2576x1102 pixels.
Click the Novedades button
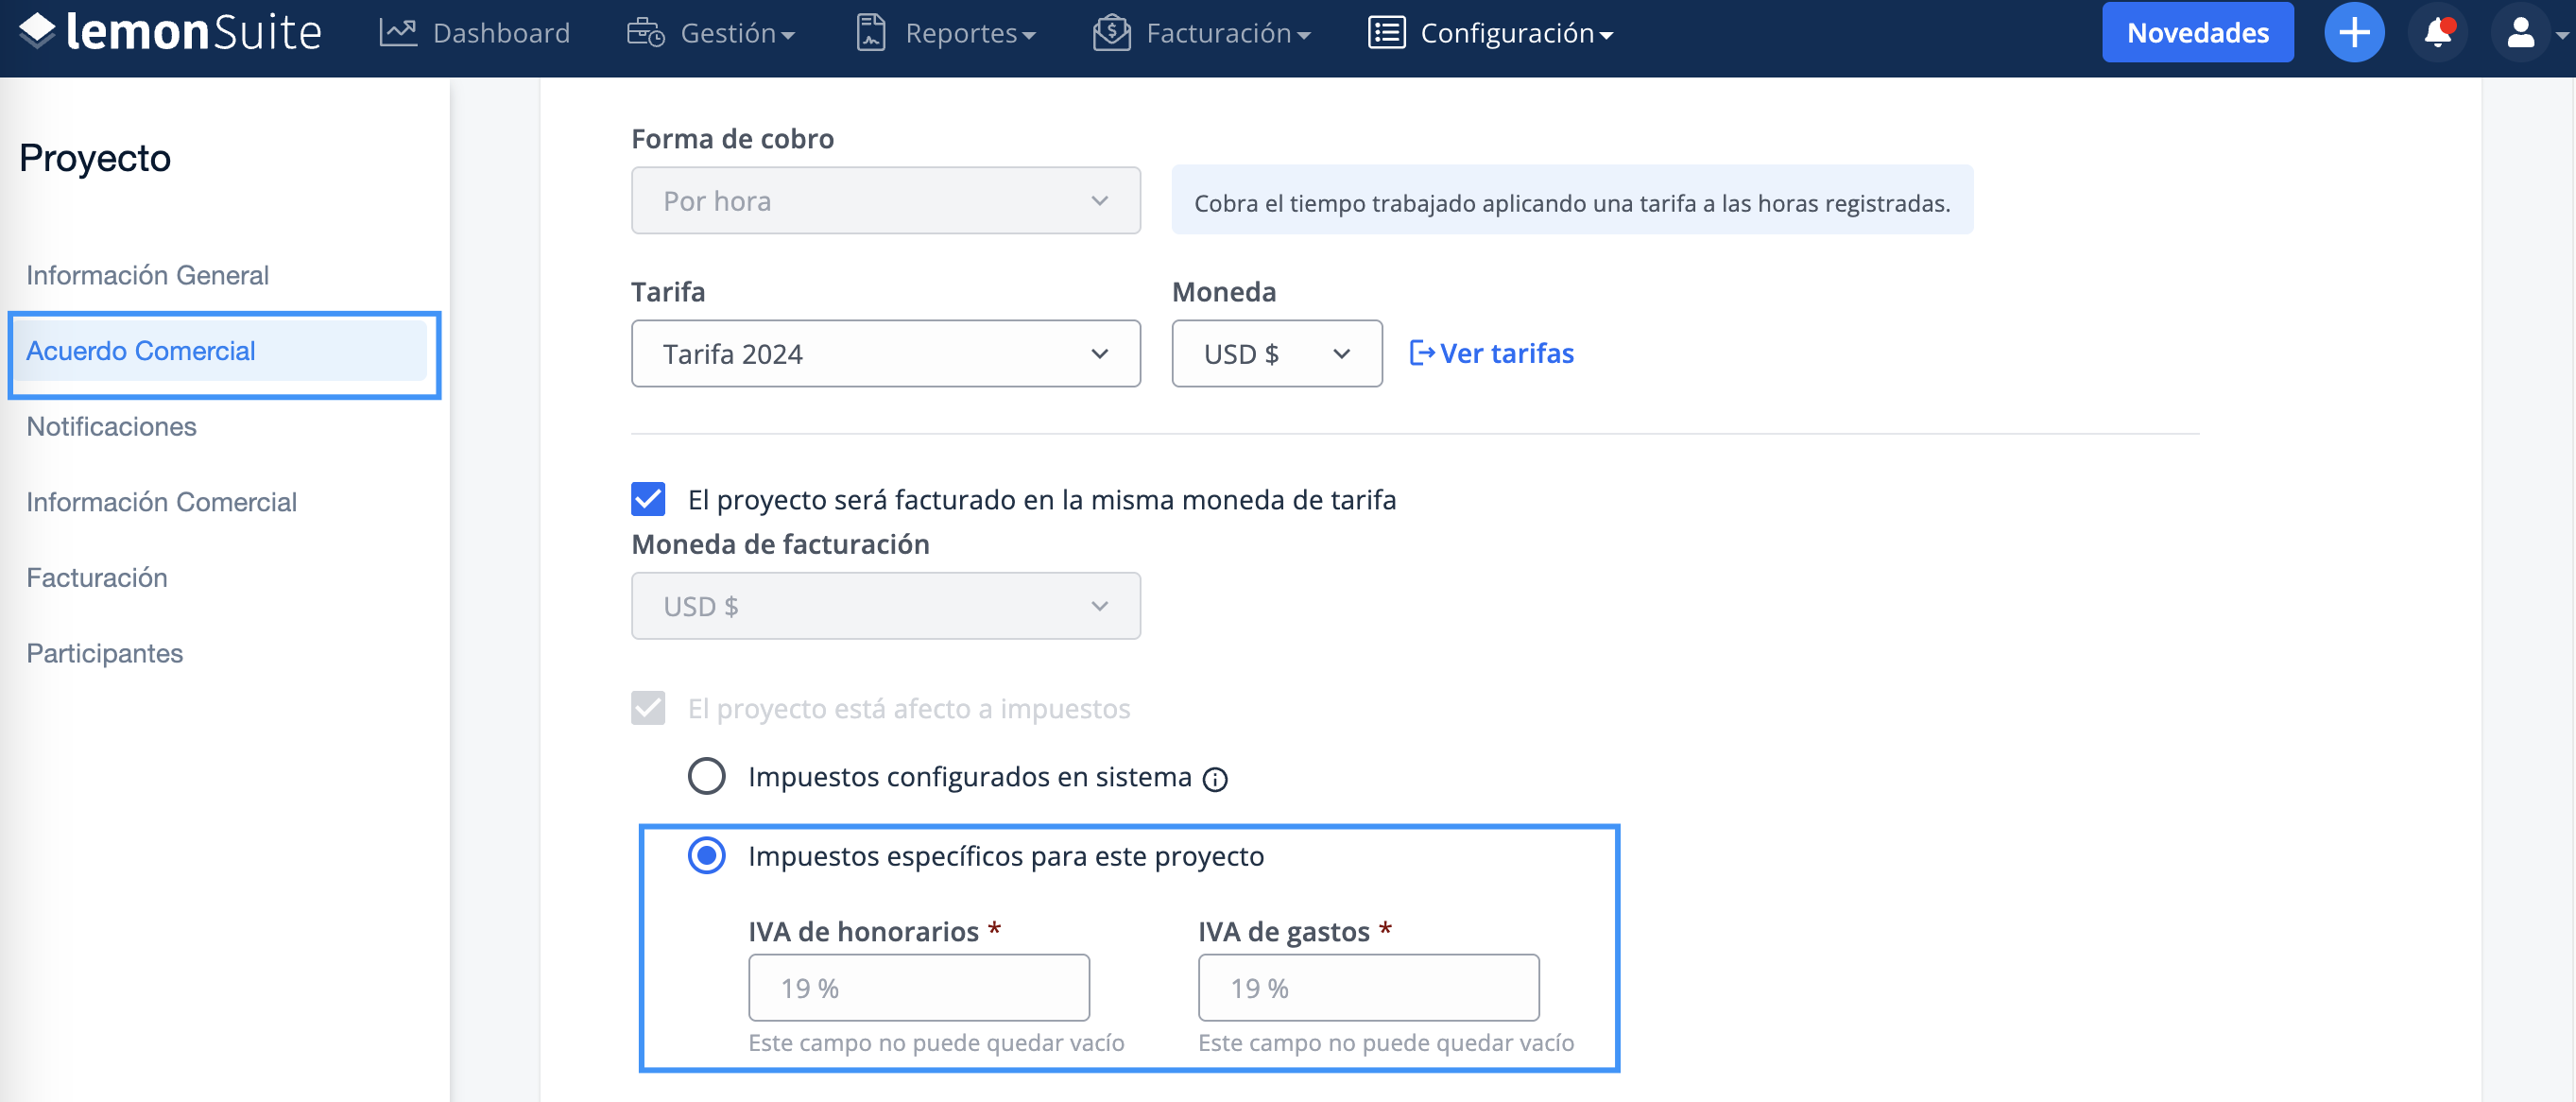pos(2197,33)
